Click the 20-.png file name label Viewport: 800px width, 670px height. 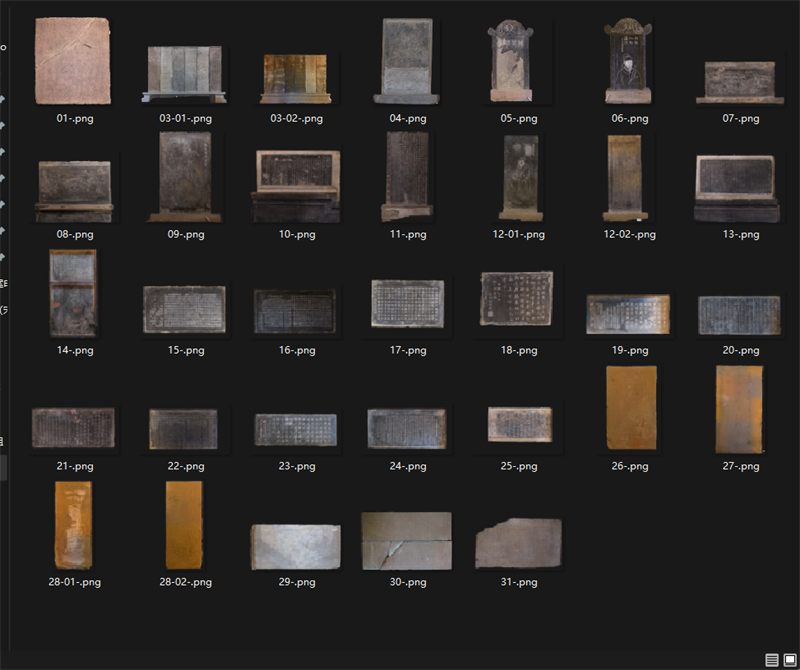tap(741, 350)
